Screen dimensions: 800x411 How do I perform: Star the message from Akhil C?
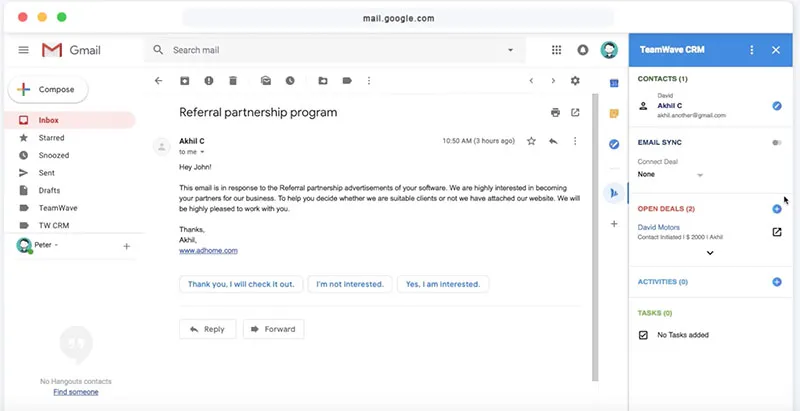pyautogui.click(x=531, y=141)
